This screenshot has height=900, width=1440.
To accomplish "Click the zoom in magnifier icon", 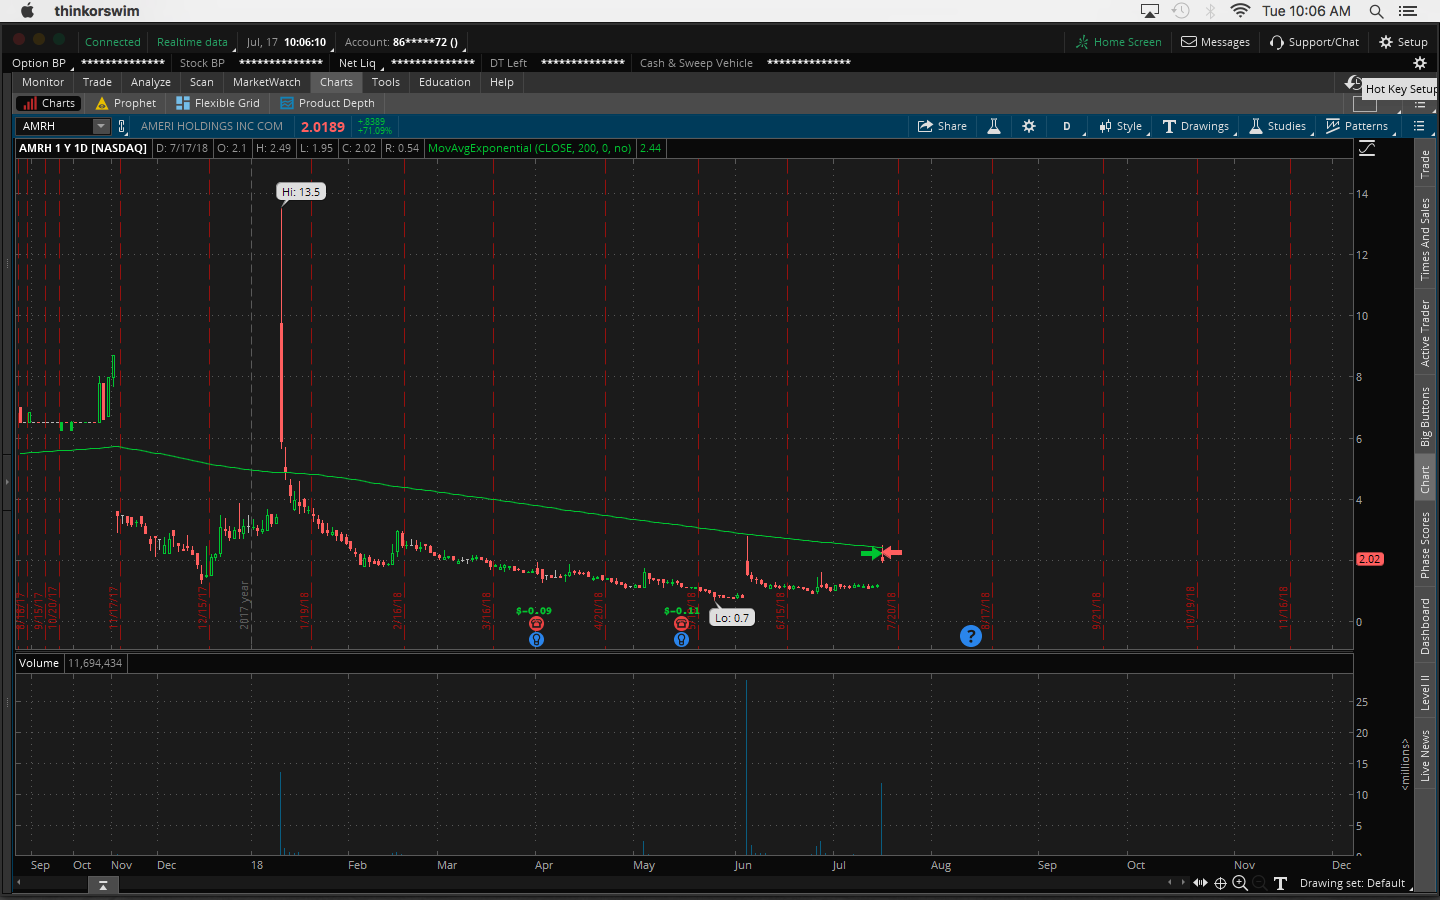I will (1240, 883).
